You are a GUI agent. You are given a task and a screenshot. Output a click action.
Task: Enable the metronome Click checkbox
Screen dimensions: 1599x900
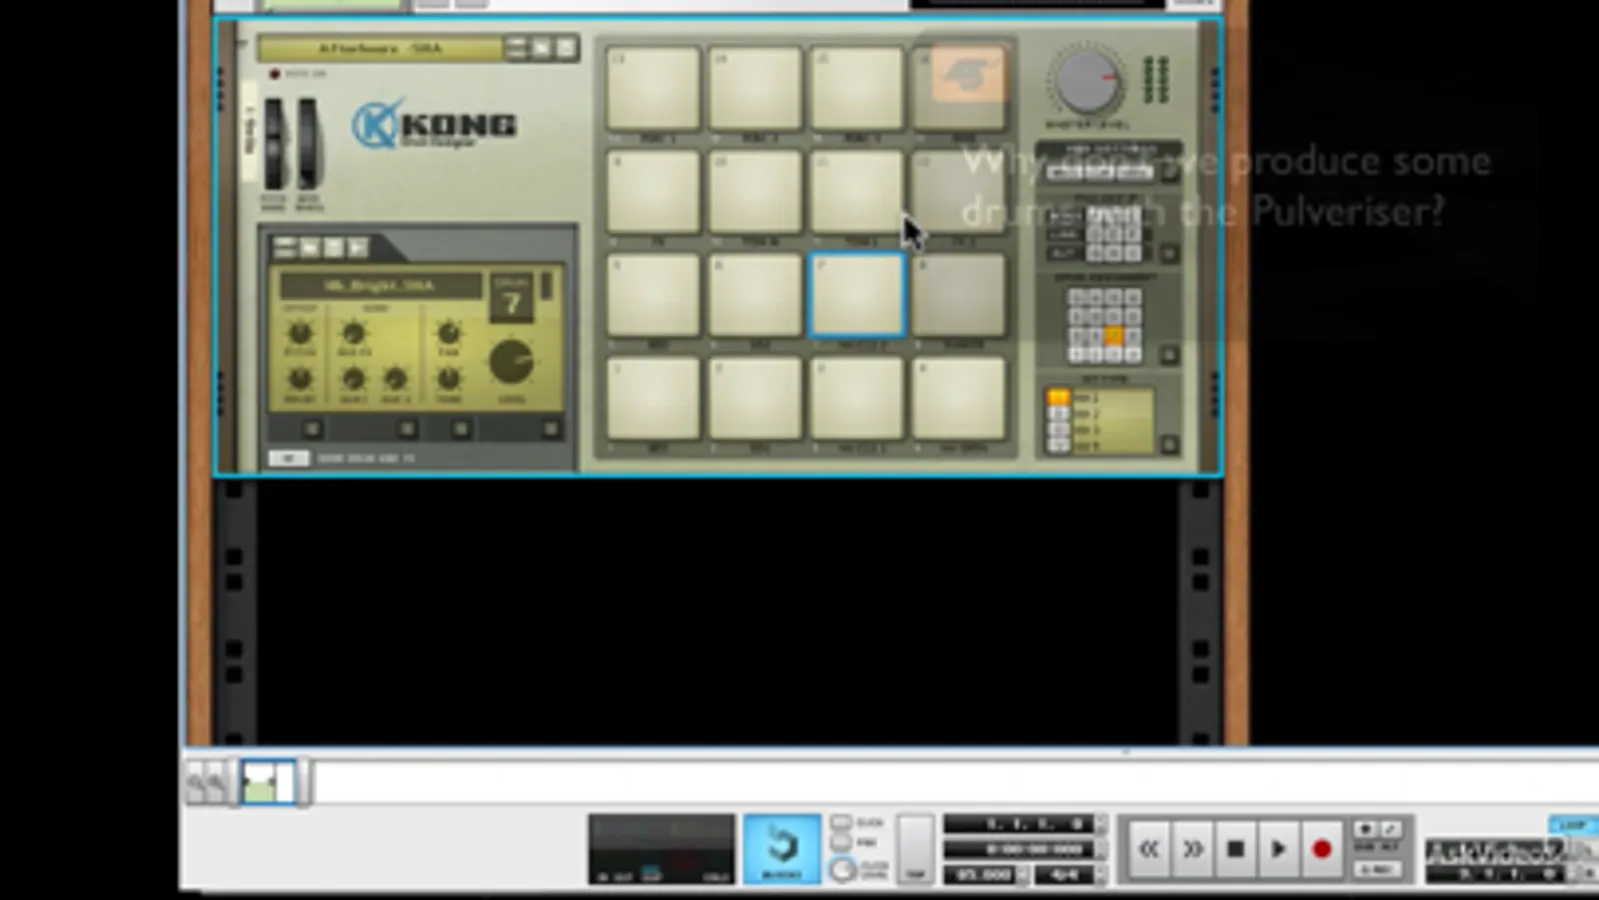pyautogui.click(x=841, y=822)
